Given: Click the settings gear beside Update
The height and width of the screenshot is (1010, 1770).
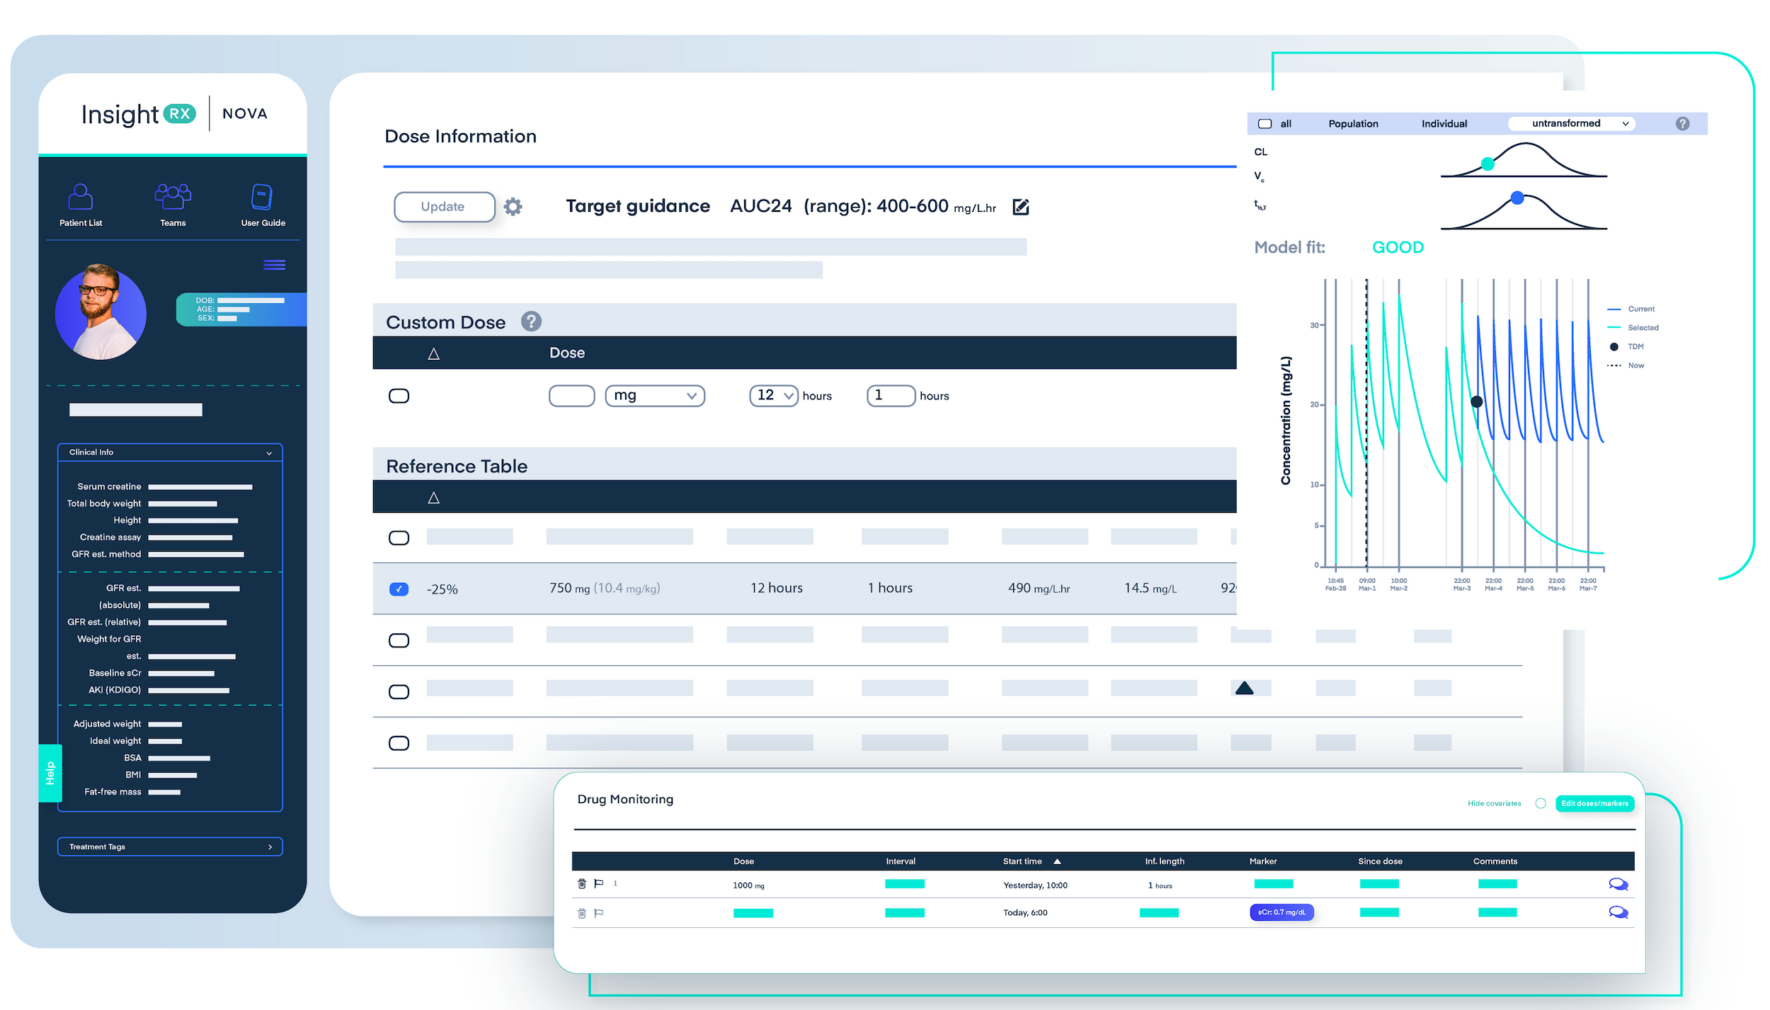Looking at the screenshot, I should 513,207.
